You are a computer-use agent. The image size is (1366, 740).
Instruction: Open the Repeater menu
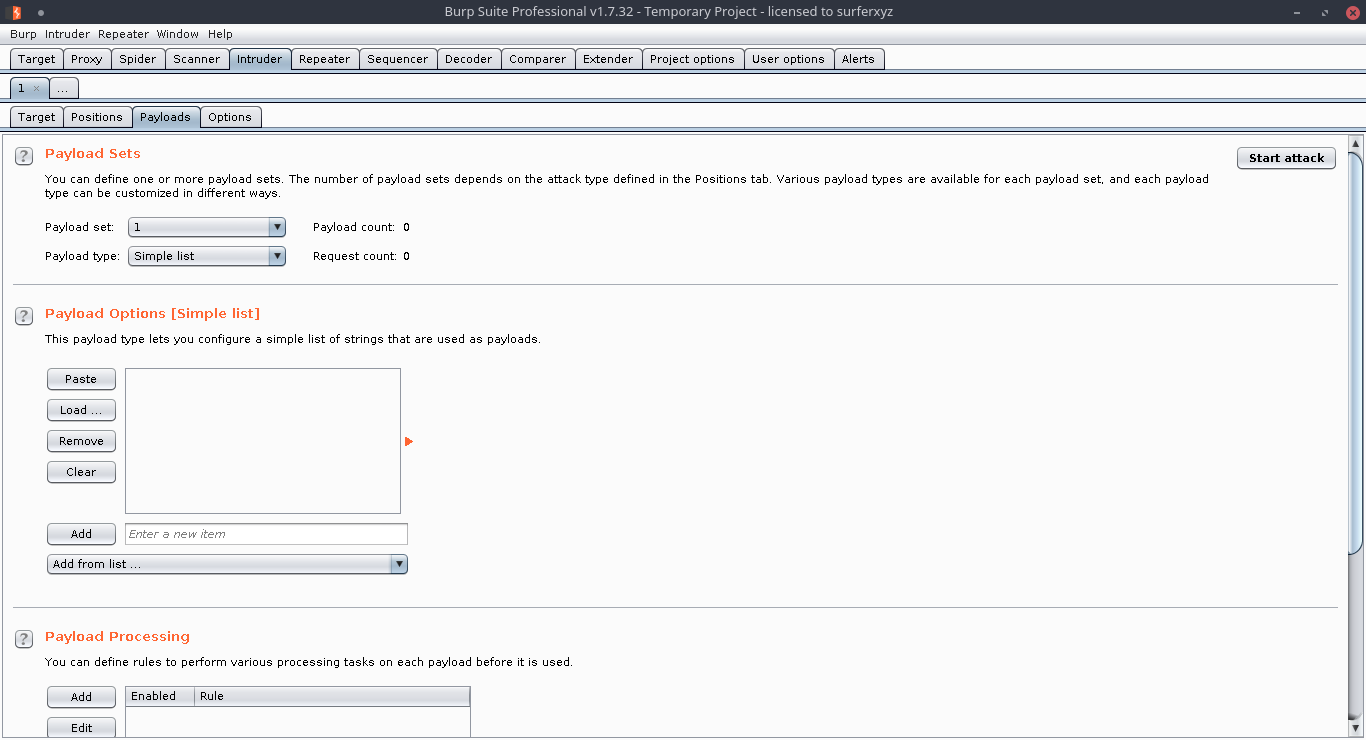click(123, 34)
